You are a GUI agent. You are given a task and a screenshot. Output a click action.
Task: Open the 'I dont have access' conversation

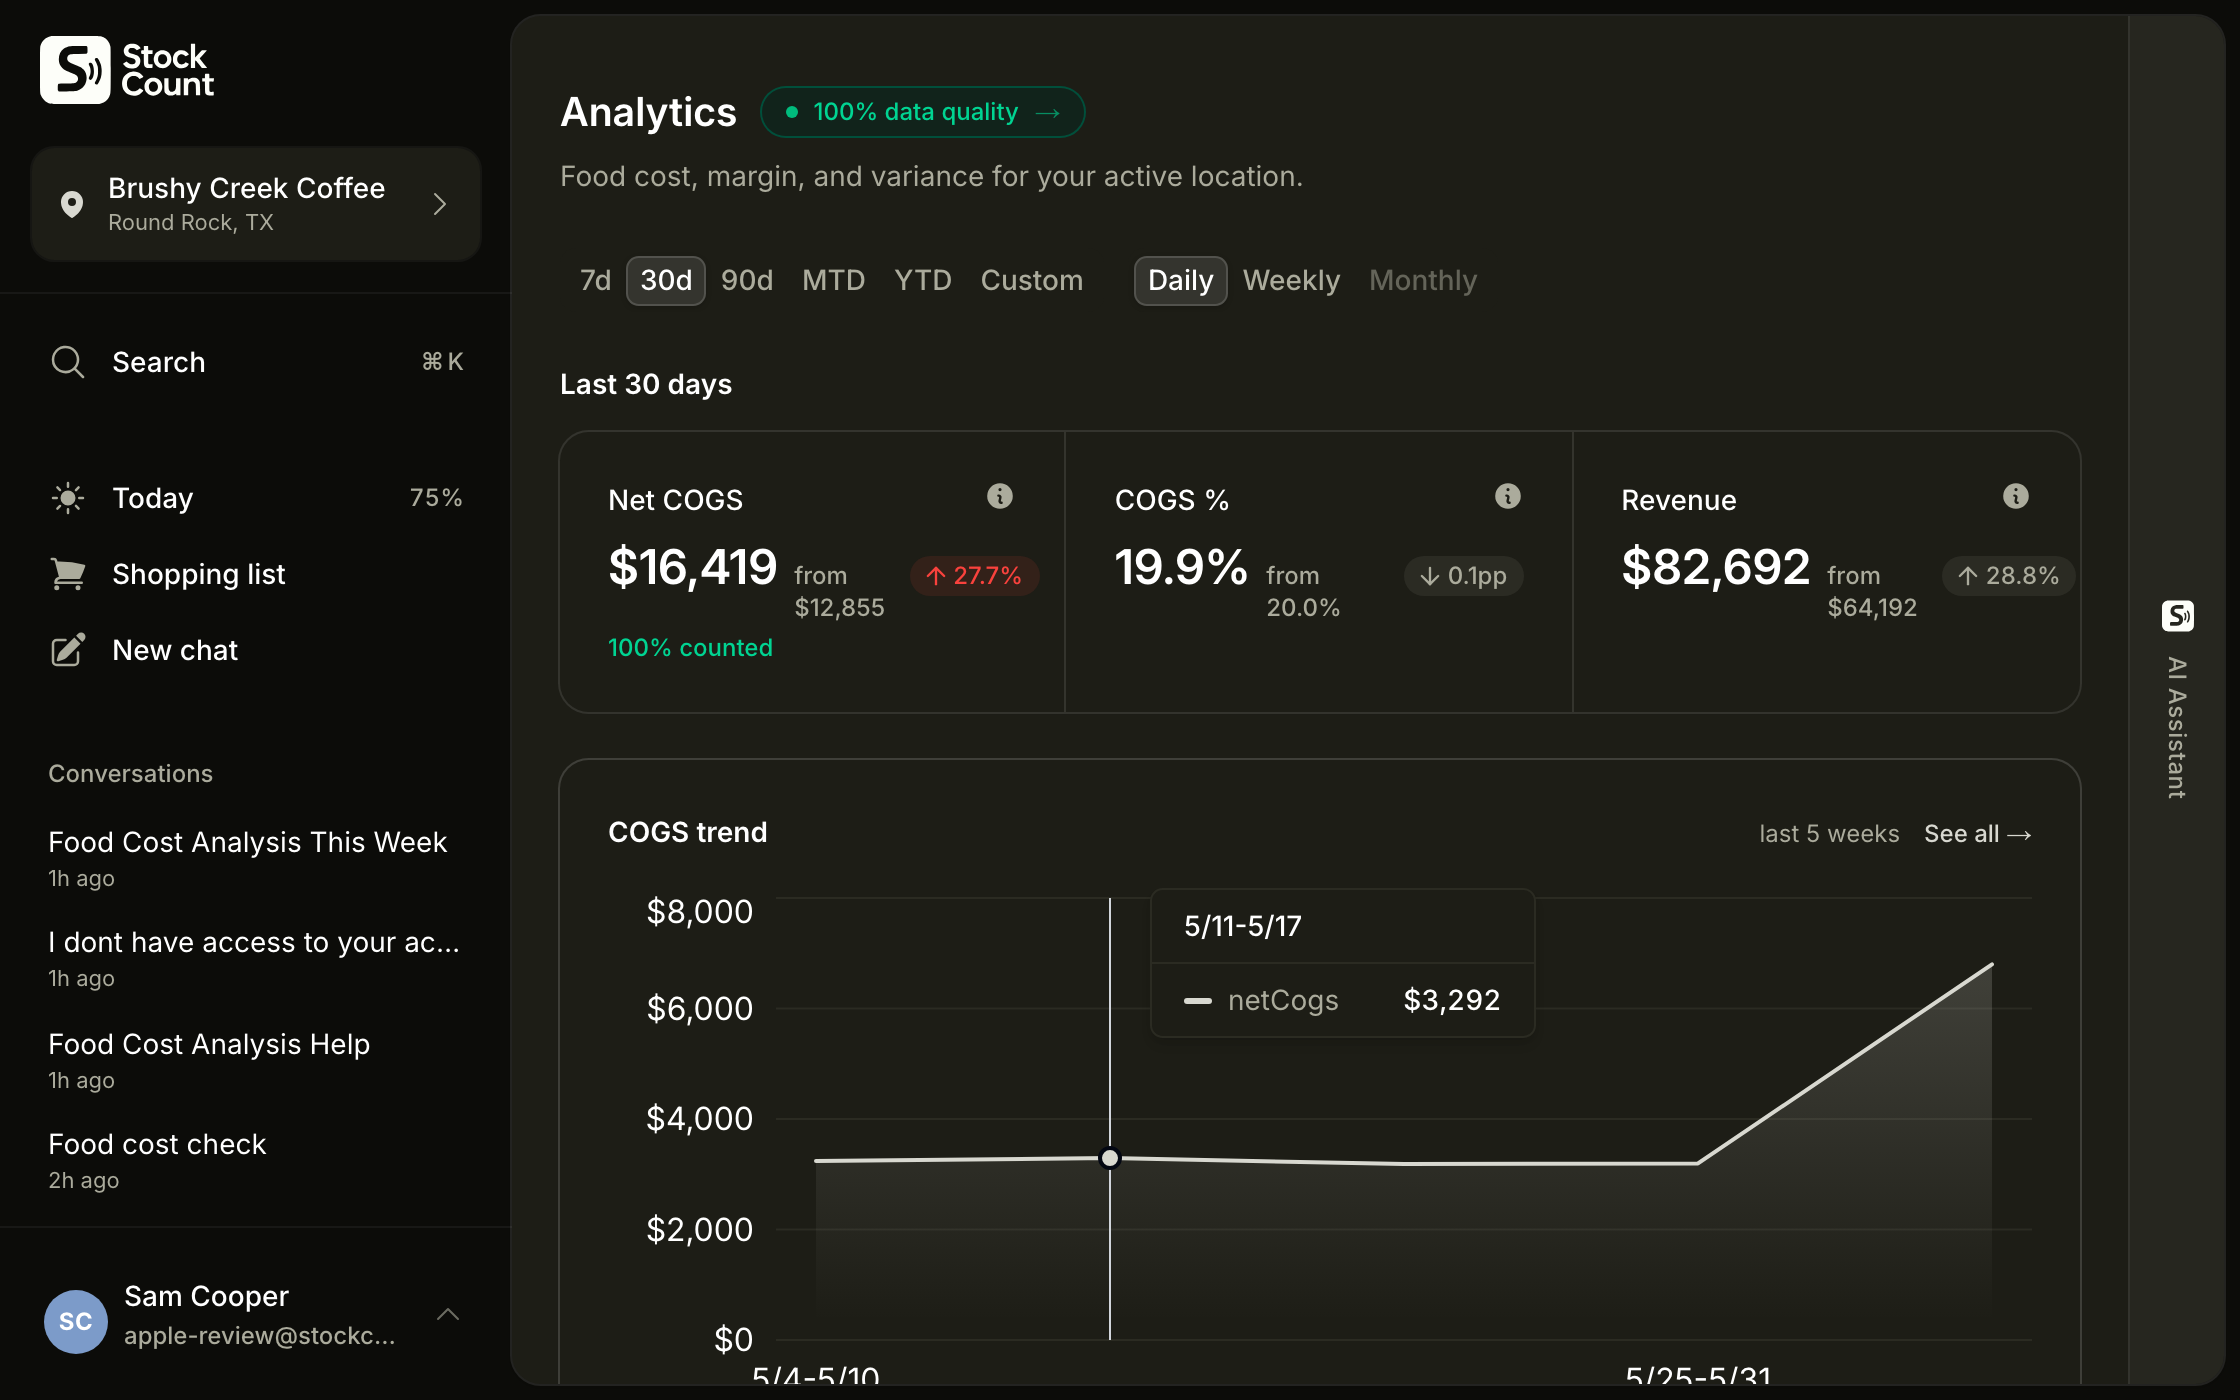click(256, 958)
